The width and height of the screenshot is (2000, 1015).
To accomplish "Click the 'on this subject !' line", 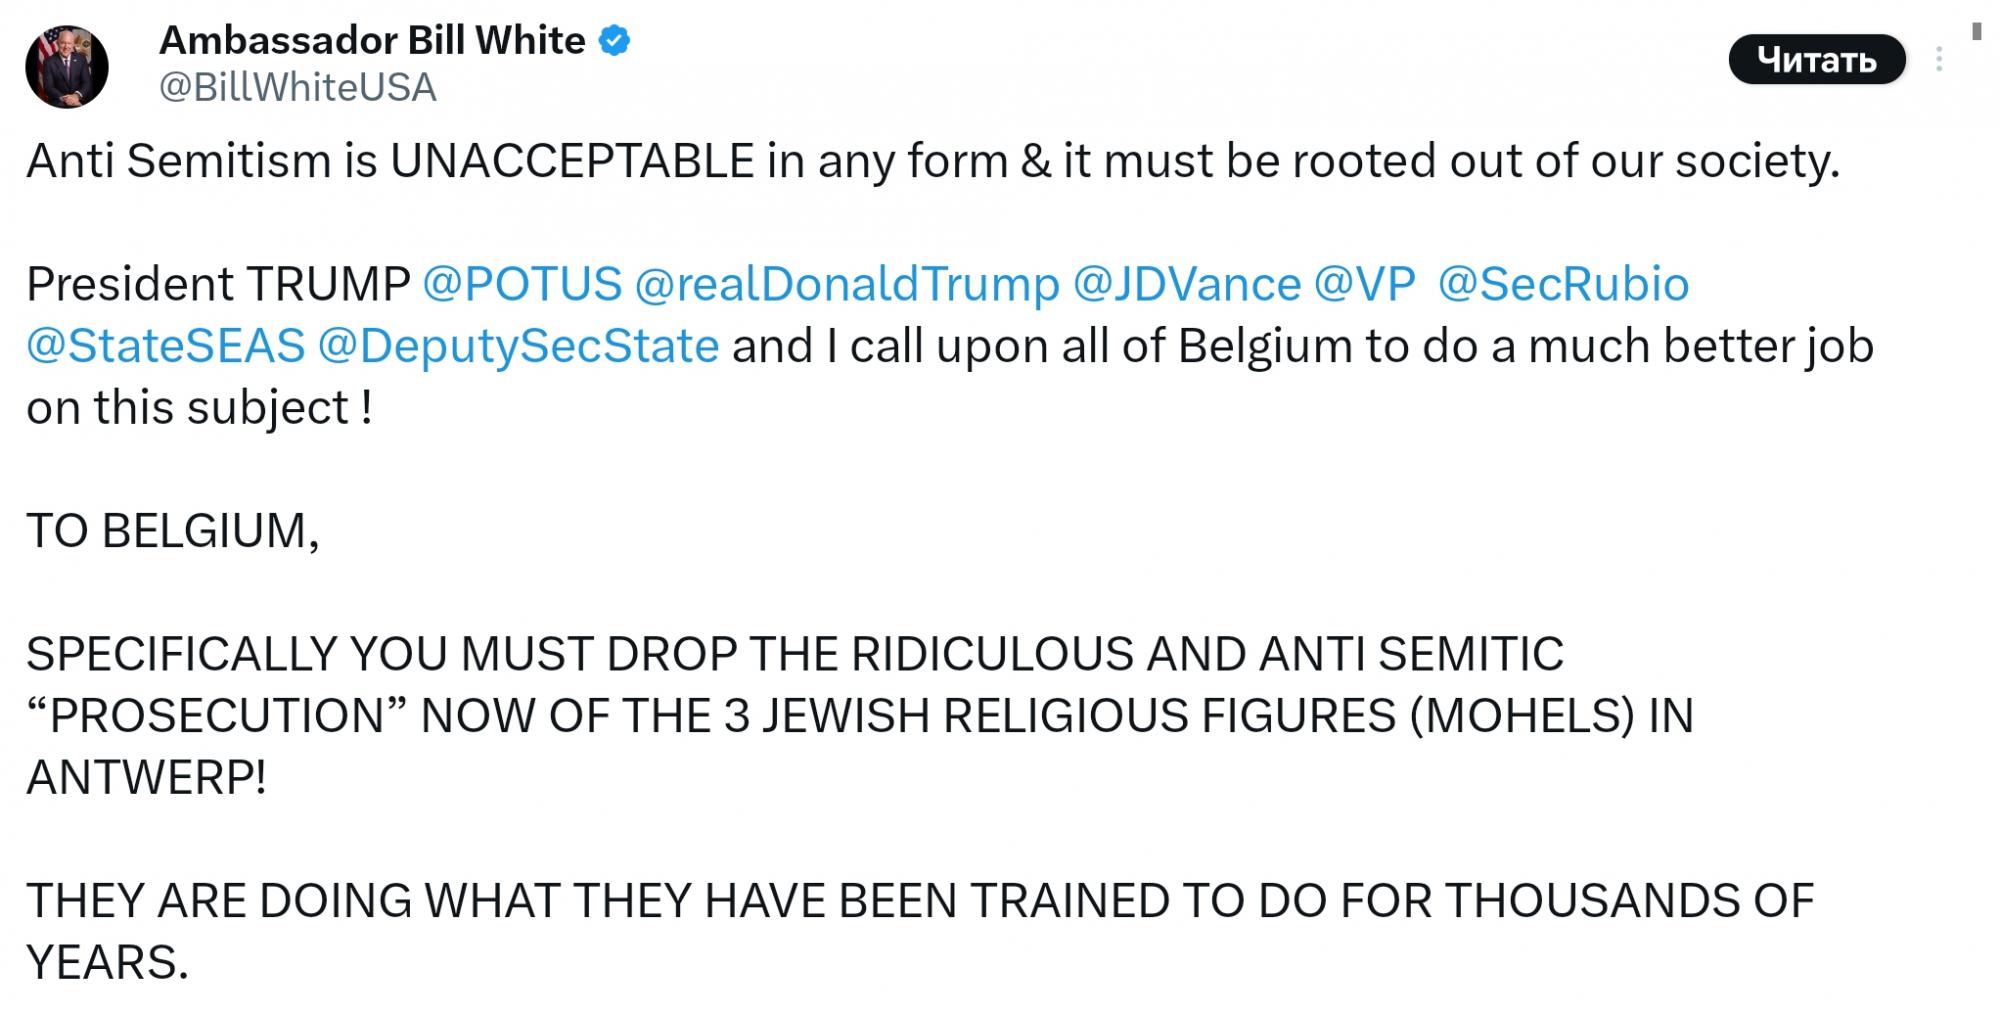I will point(199,408).
